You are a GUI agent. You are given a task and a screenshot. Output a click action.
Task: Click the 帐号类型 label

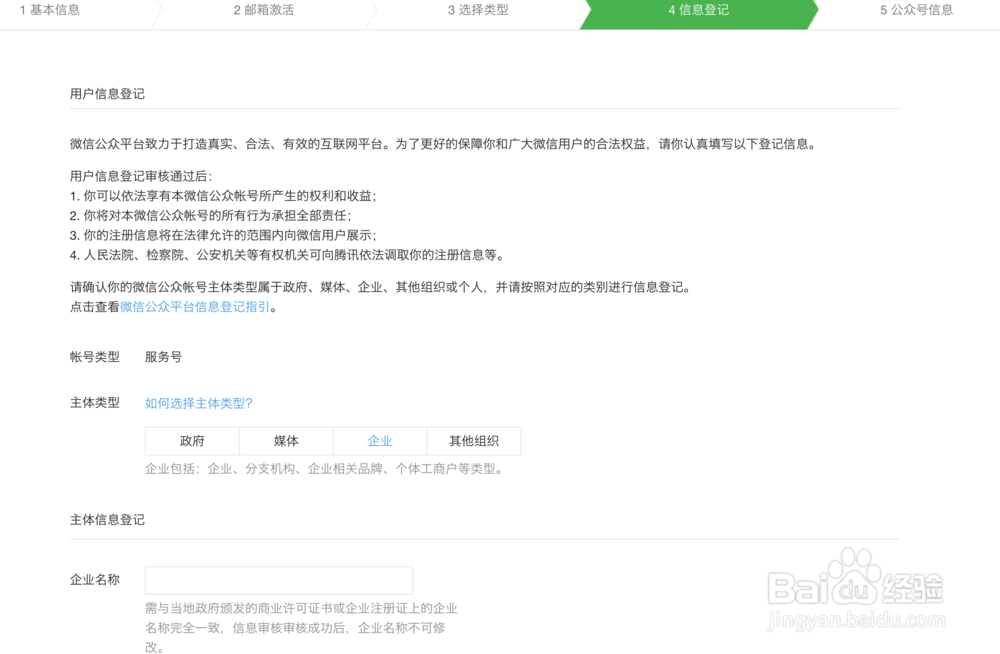point(94,357)
